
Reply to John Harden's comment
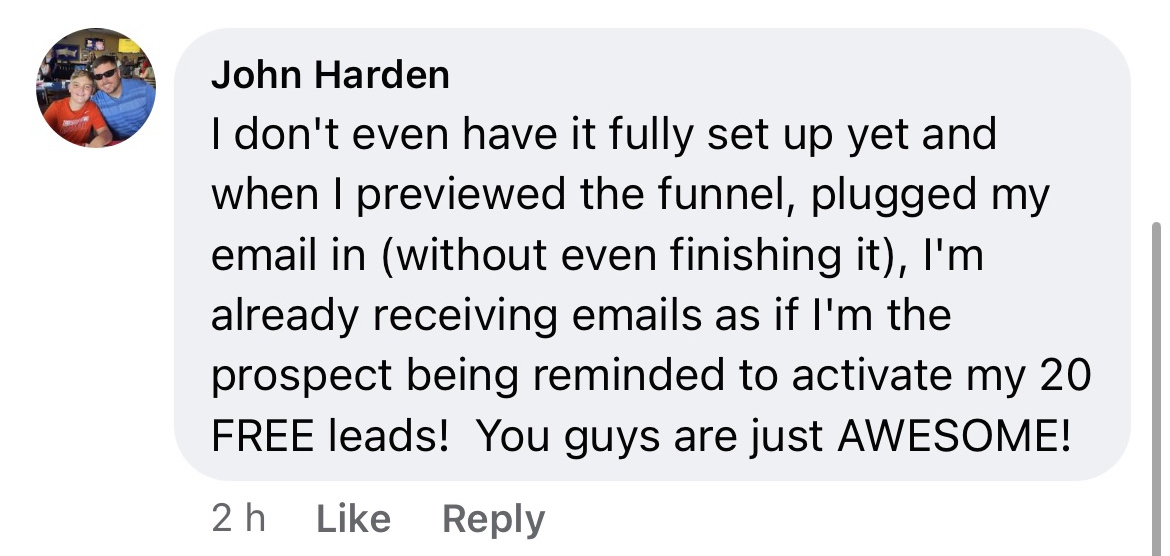494,518
